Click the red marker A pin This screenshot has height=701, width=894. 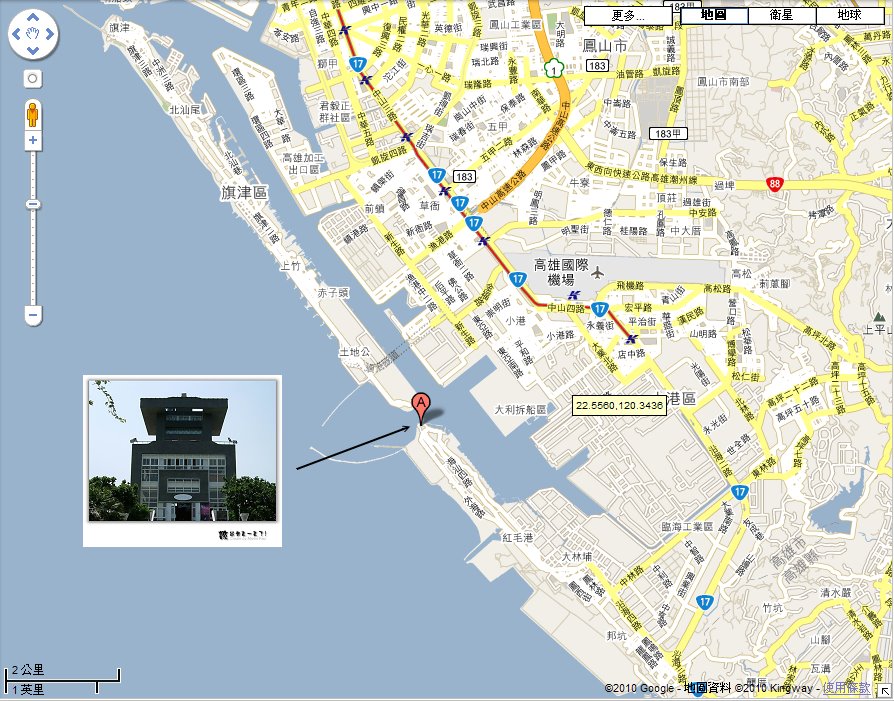[422, 407]
